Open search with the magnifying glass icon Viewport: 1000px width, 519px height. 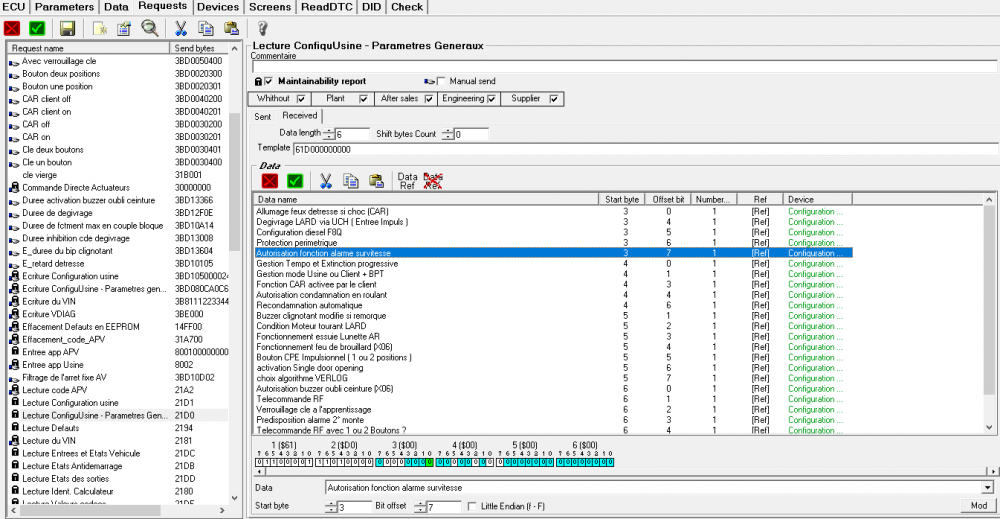(x=149, y=28)
